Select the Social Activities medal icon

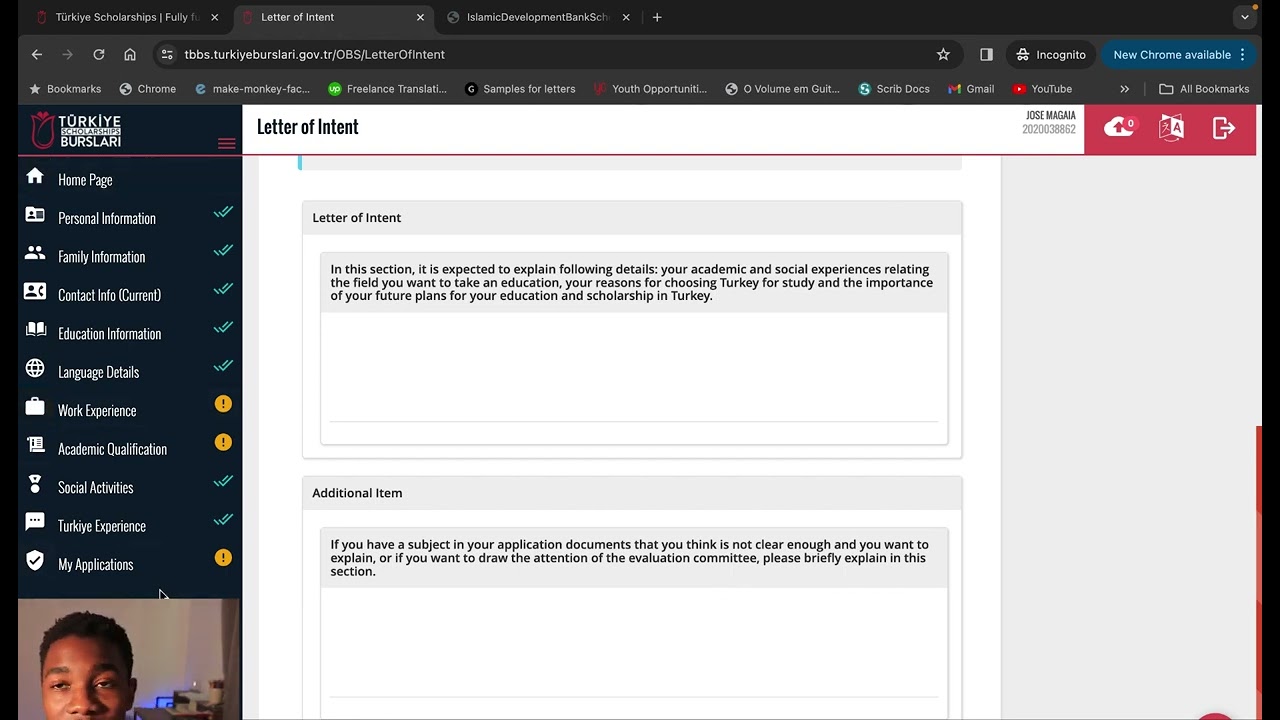click(x=35, y=485)
